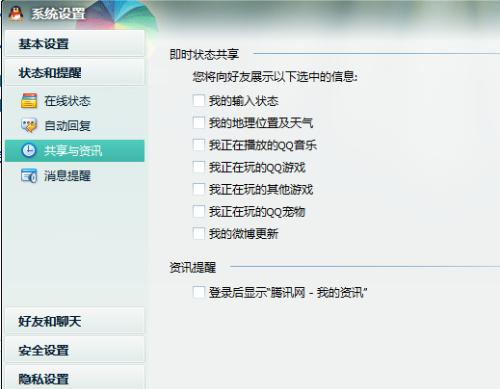Go to 自动回复 settings page
The height and width of the screenshot is (389, 500).
click(75, 126)
